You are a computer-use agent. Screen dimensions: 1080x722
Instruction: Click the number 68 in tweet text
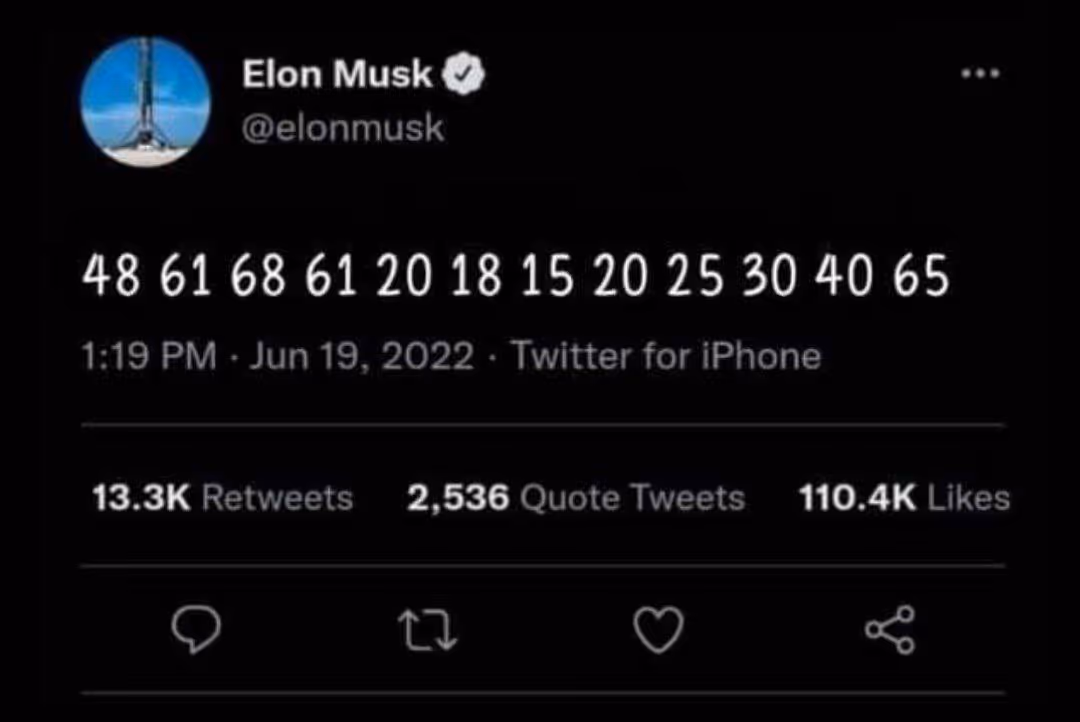pyautogui.click(x=255, y=277)
